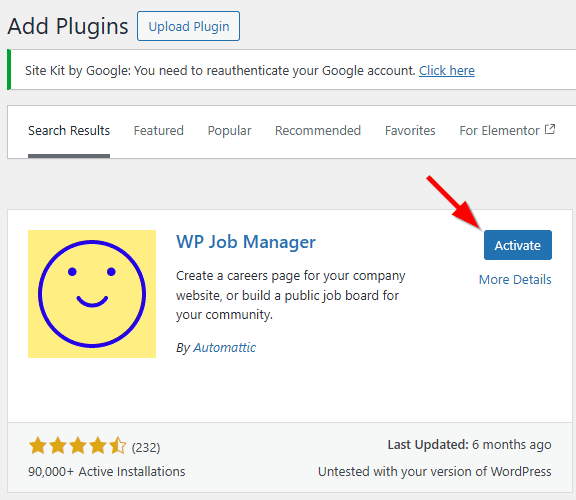
Task: Click the Untested with your version text
Action: click(x=435, y=471)
